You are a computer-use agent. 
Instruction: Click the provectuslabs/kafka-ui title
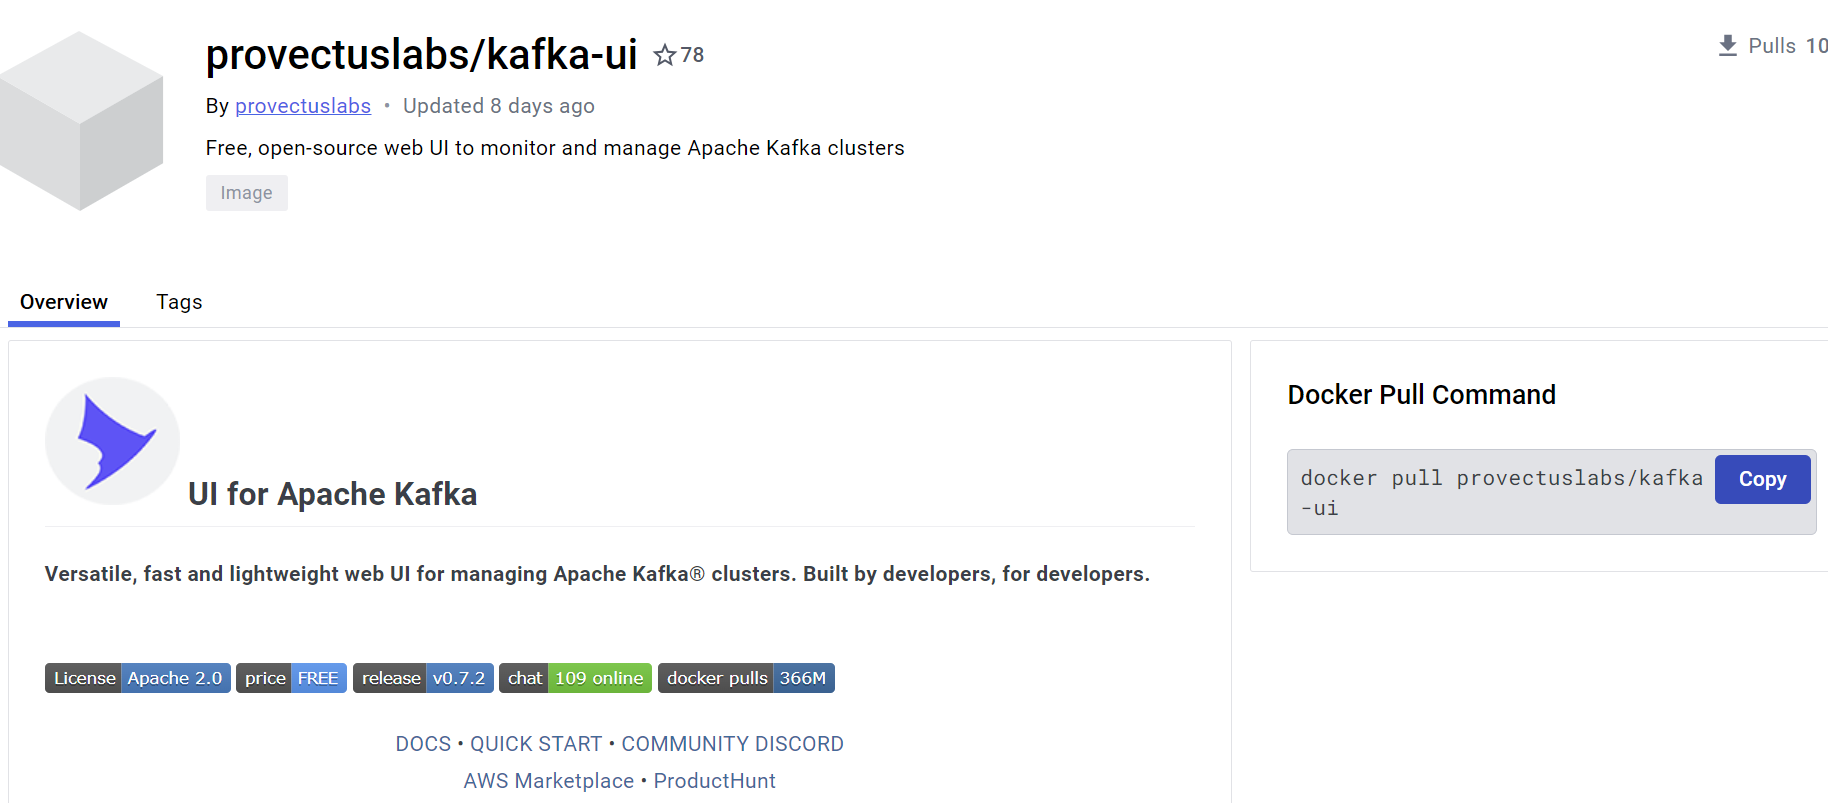tap(421, 54)
